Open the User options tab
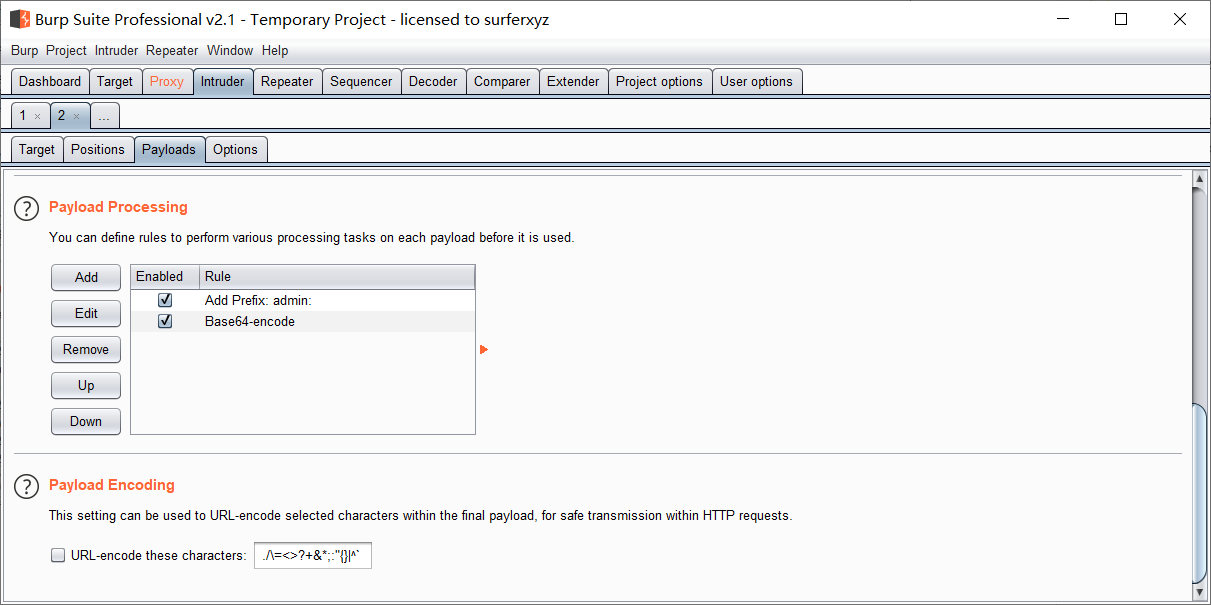 coord(756,82)
